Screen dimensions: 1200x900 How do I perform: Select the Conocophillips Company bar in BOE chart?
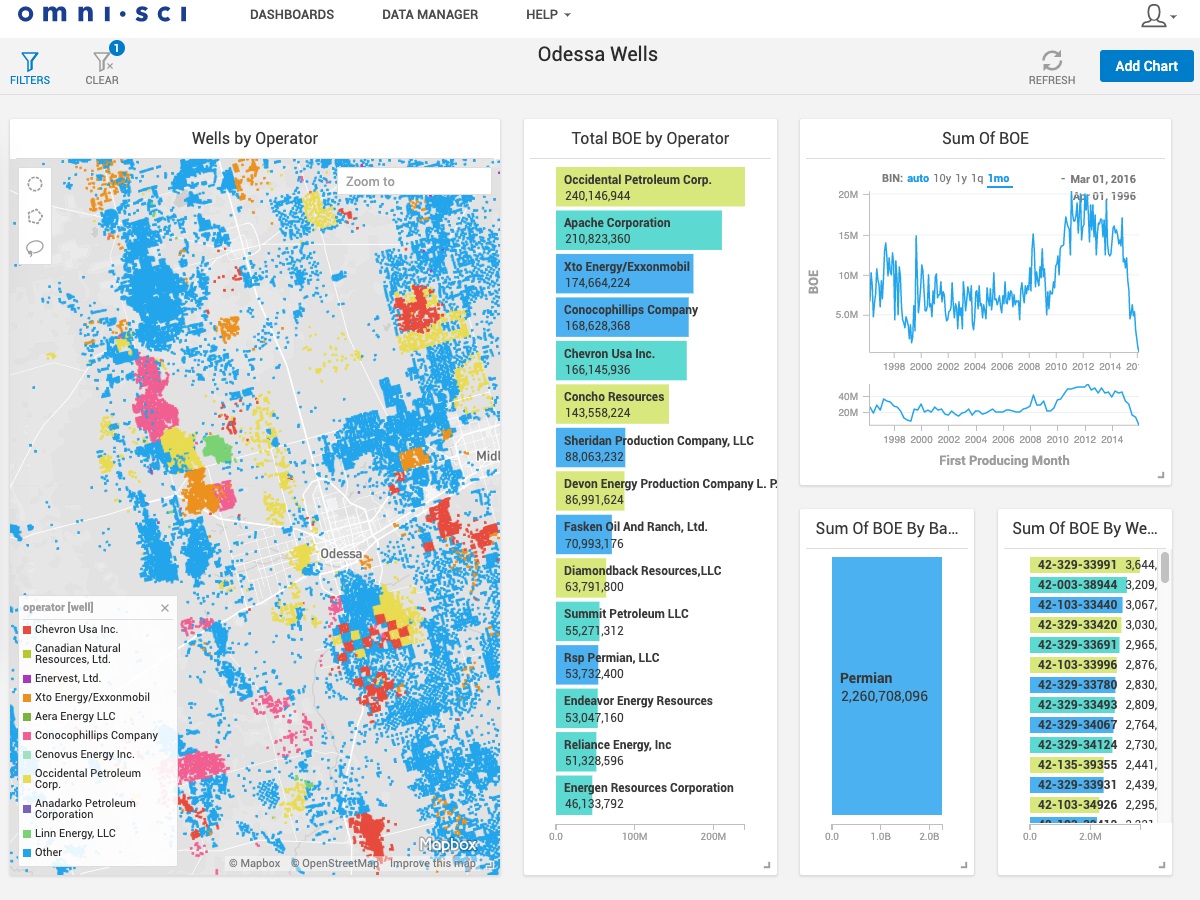622,317
